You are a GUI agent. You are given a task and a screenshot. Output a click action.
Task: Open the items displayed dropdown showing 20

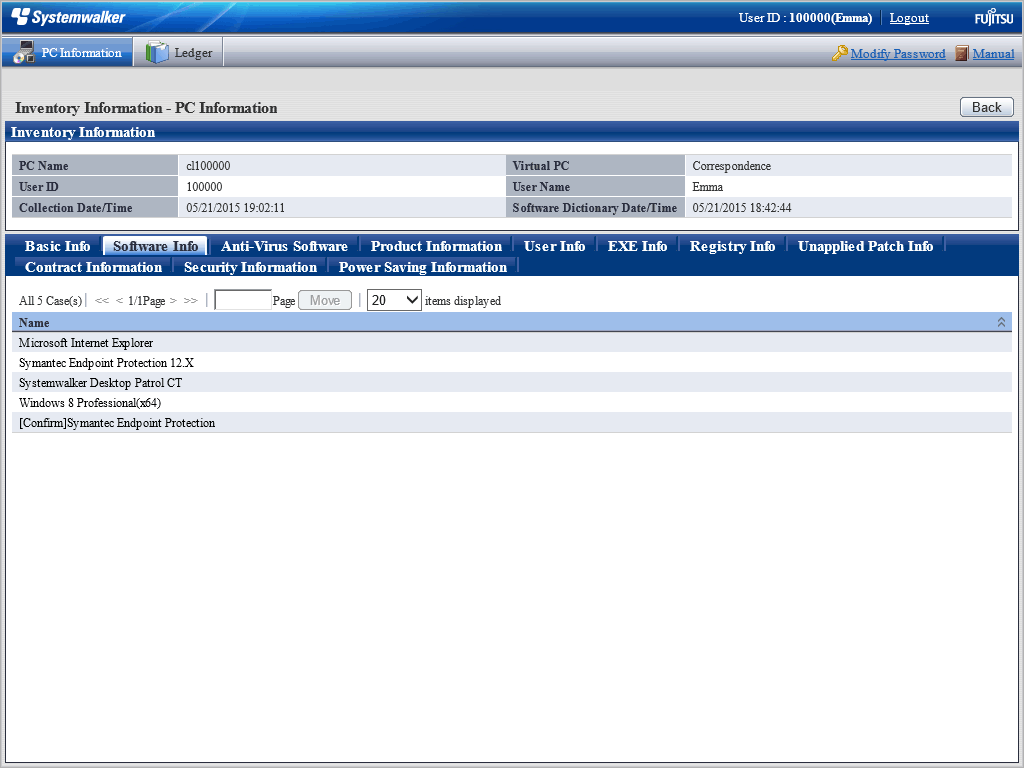394,300
